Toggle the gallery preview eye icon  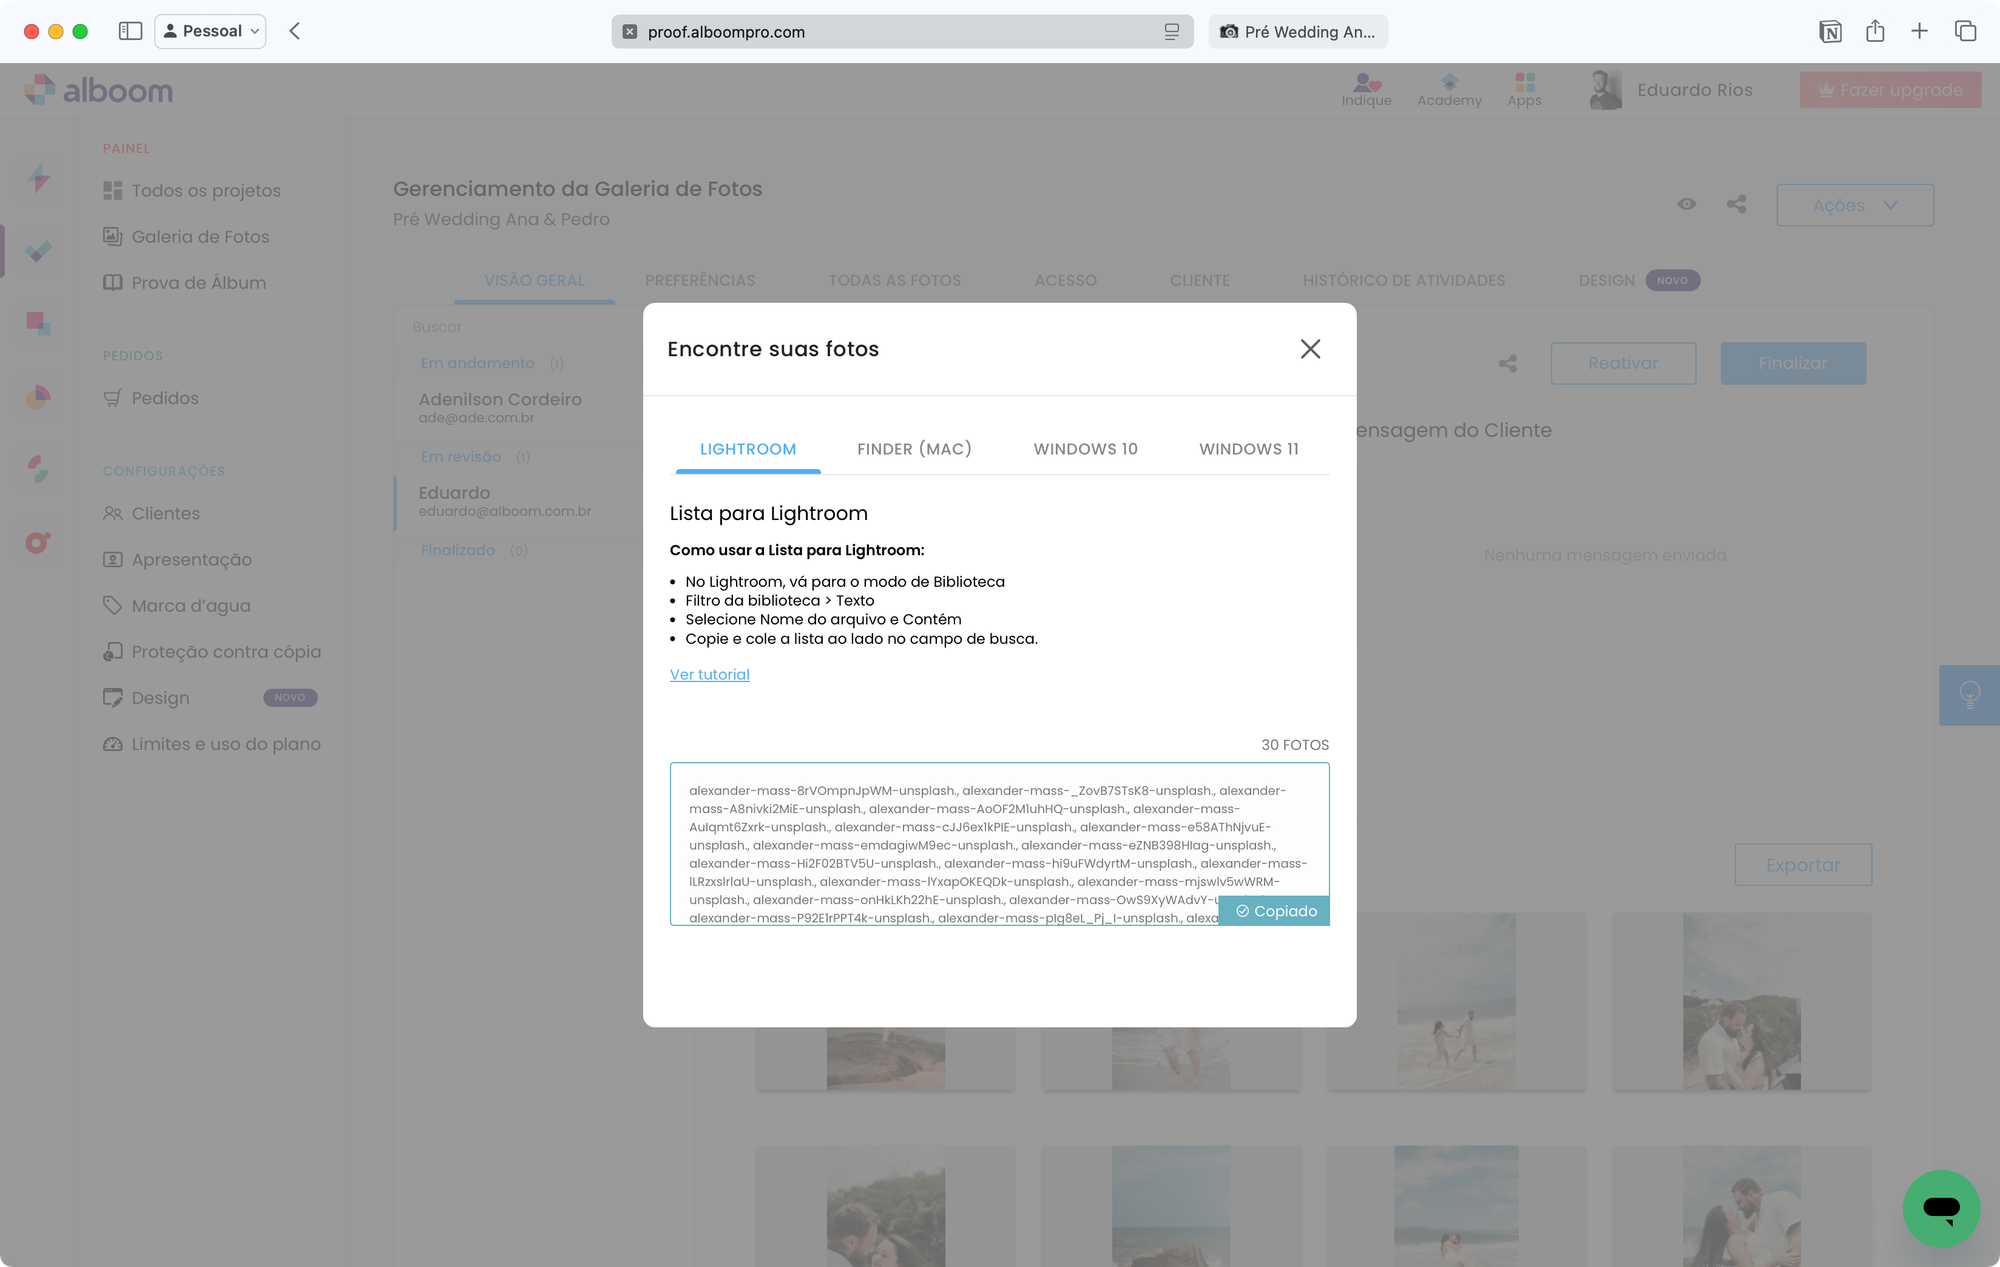tap(1687, 204)
